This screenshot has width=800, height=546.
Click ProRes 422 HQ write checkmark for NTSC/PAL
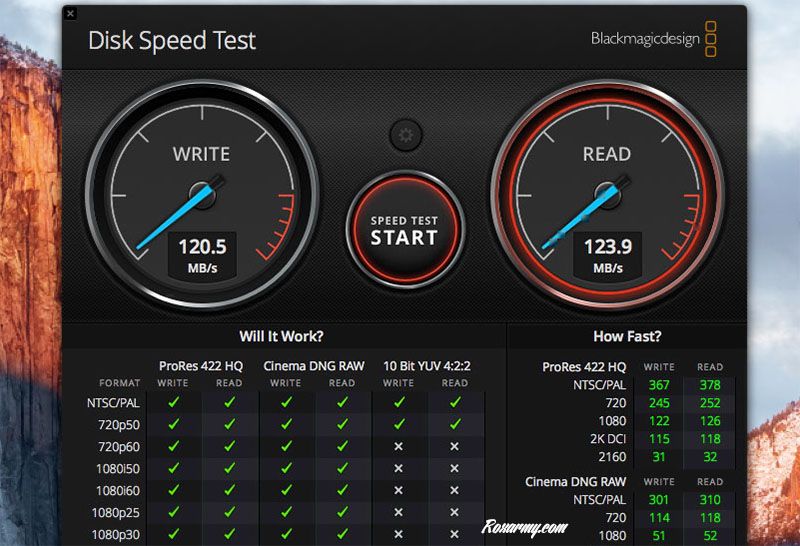[x=173, y=402]
